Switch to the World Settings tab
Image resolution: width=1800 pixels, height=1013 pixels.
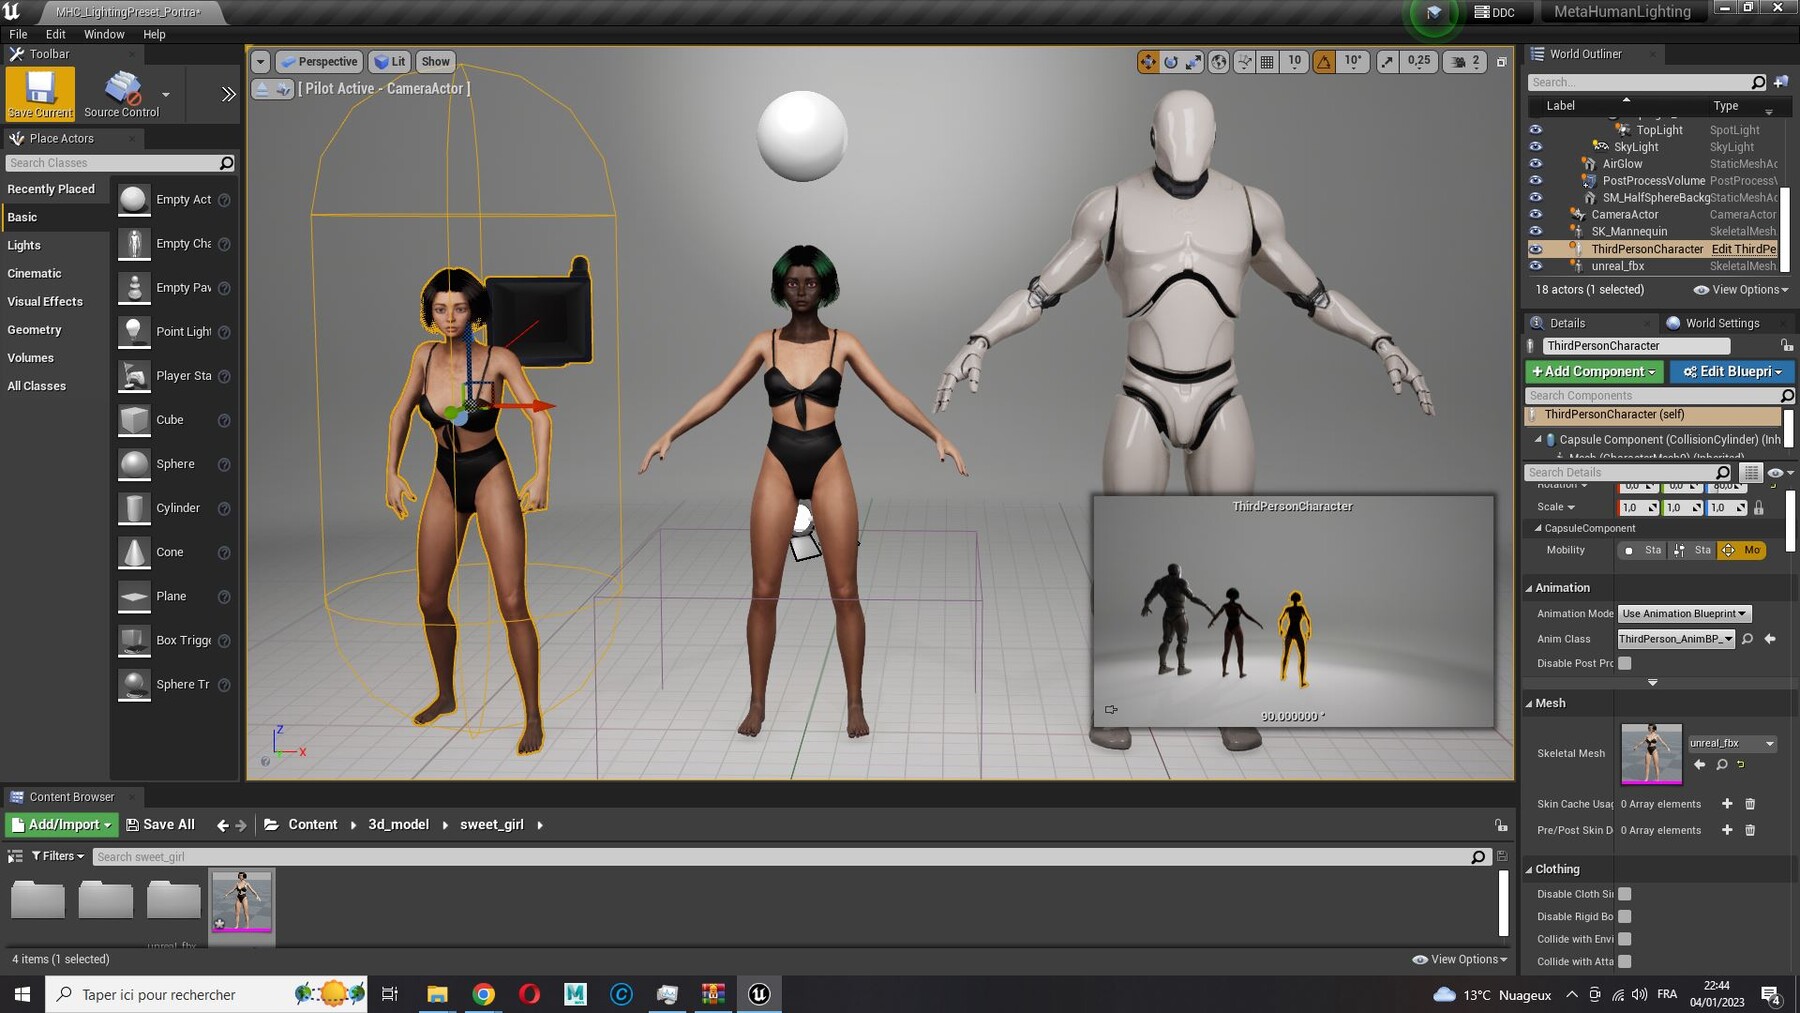(1711, 323)
